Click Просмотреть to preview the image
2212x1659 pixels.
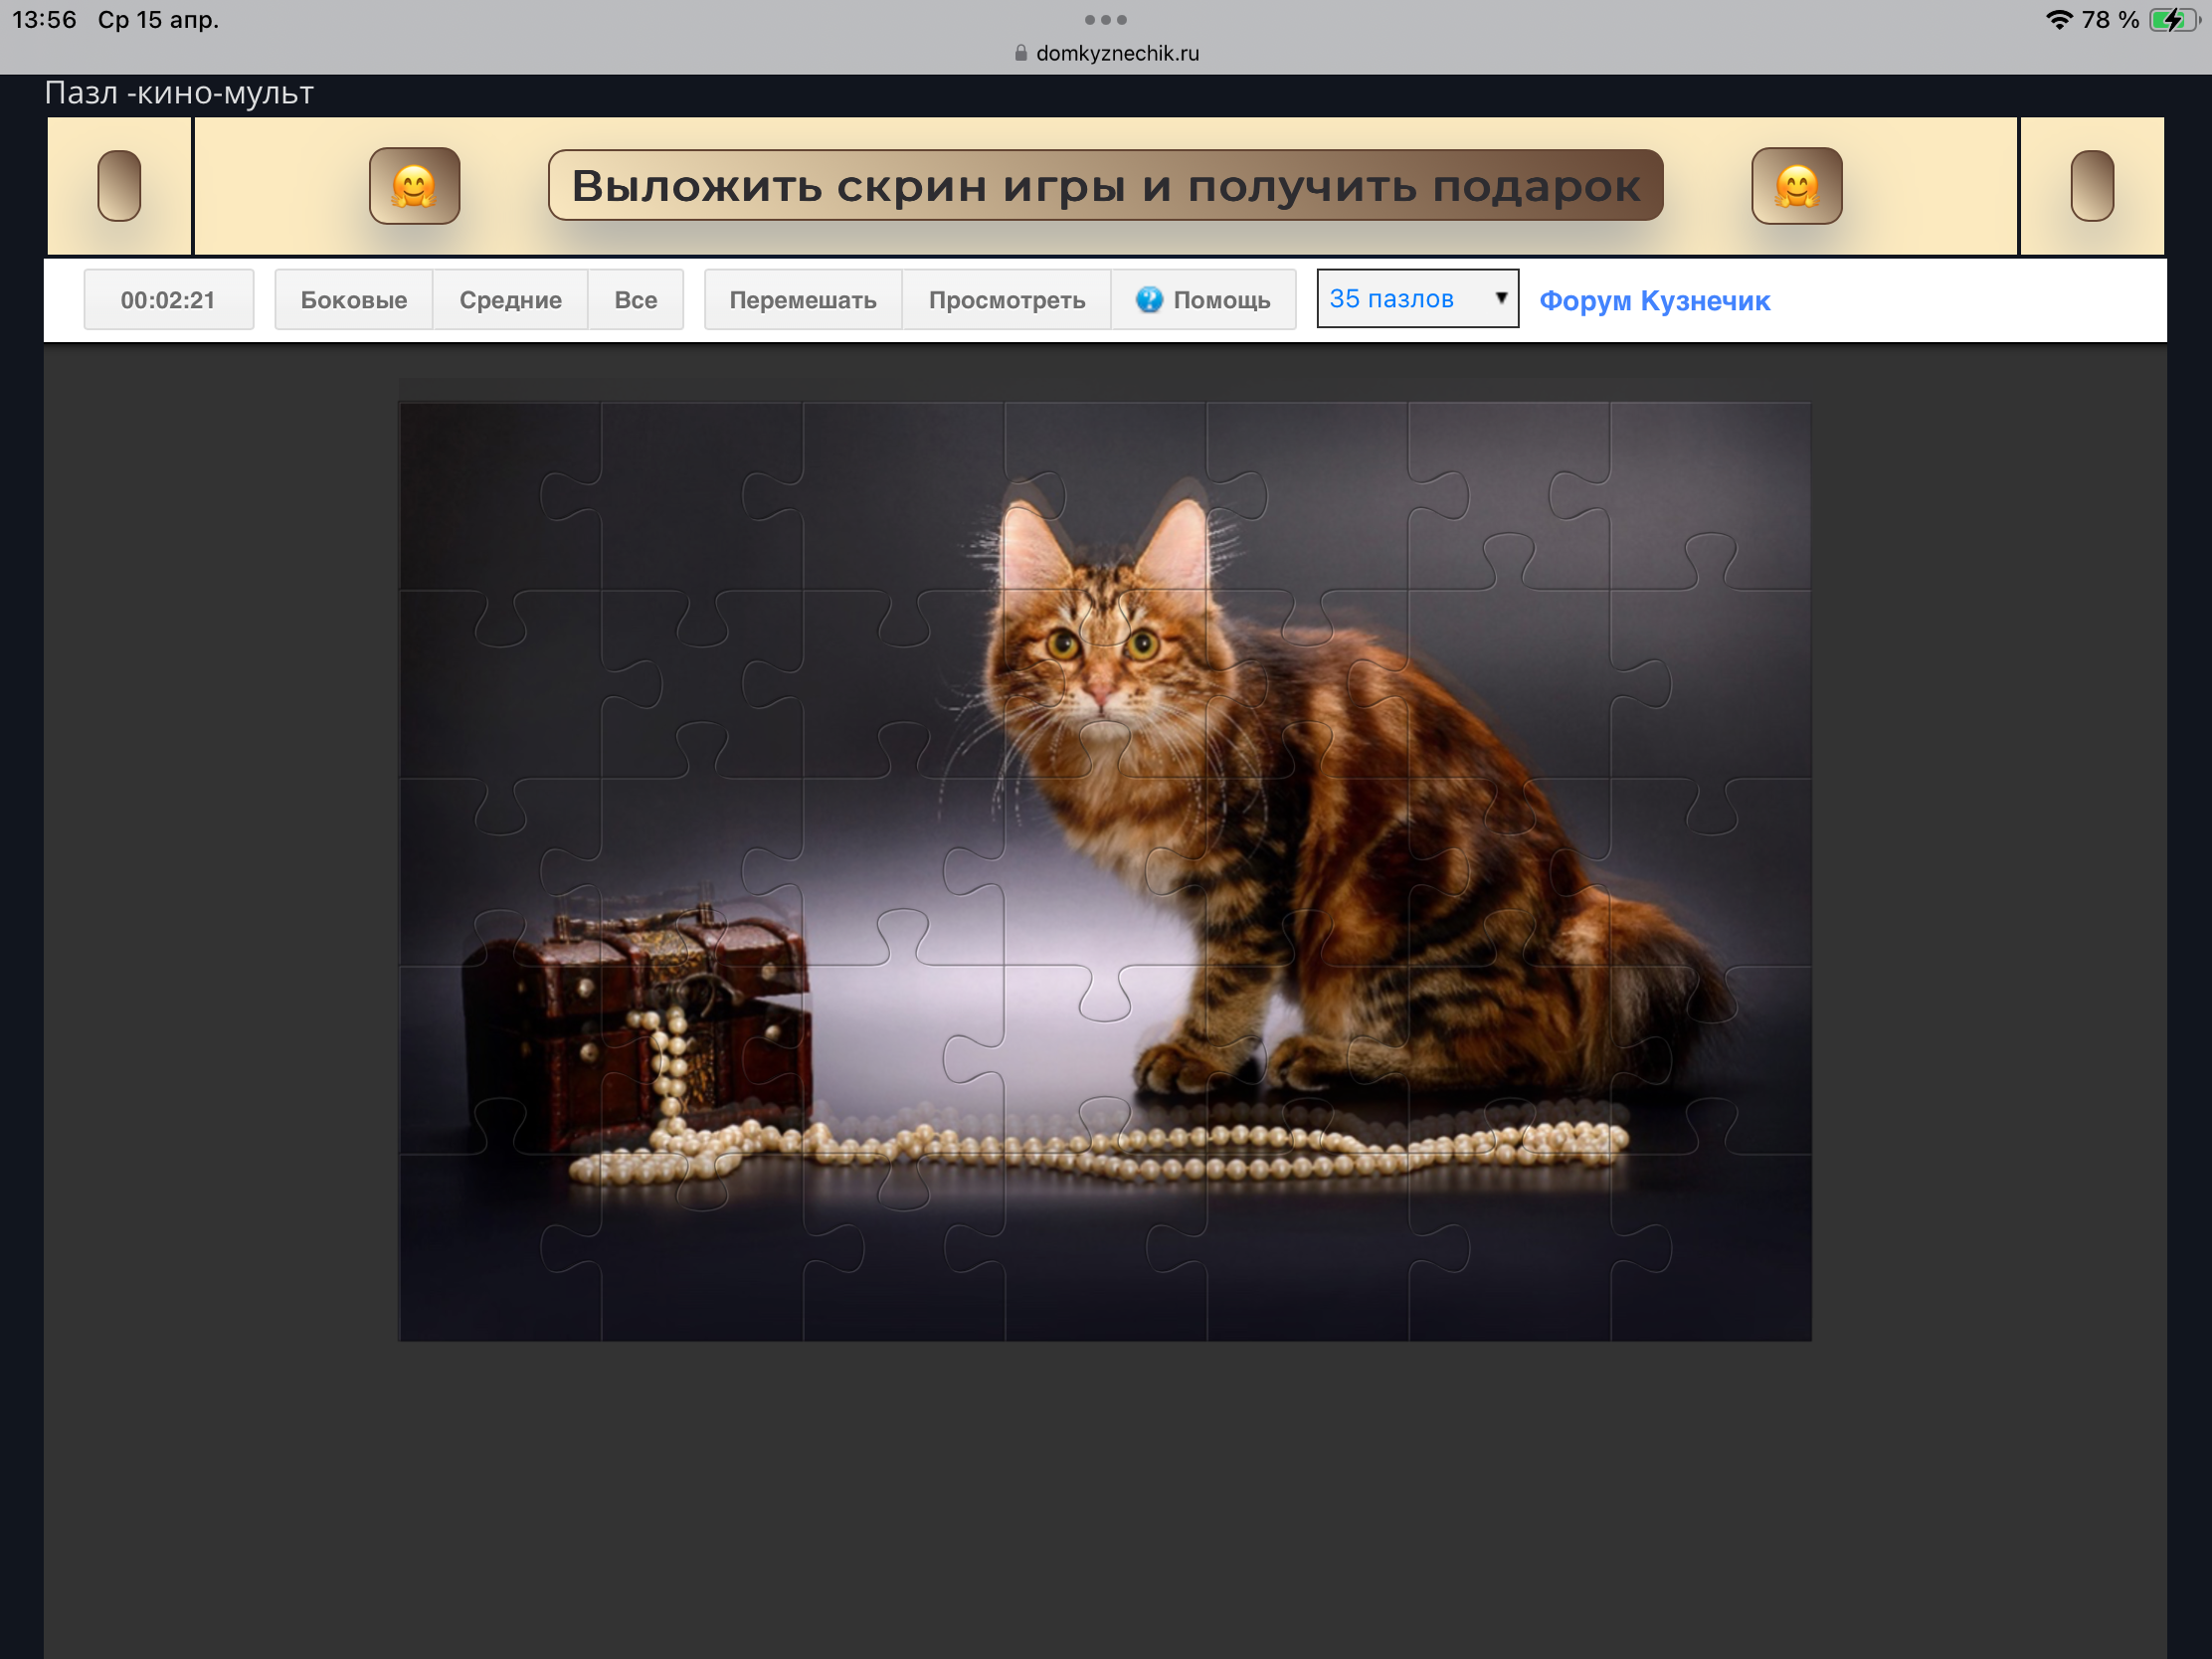[1006, 299]
